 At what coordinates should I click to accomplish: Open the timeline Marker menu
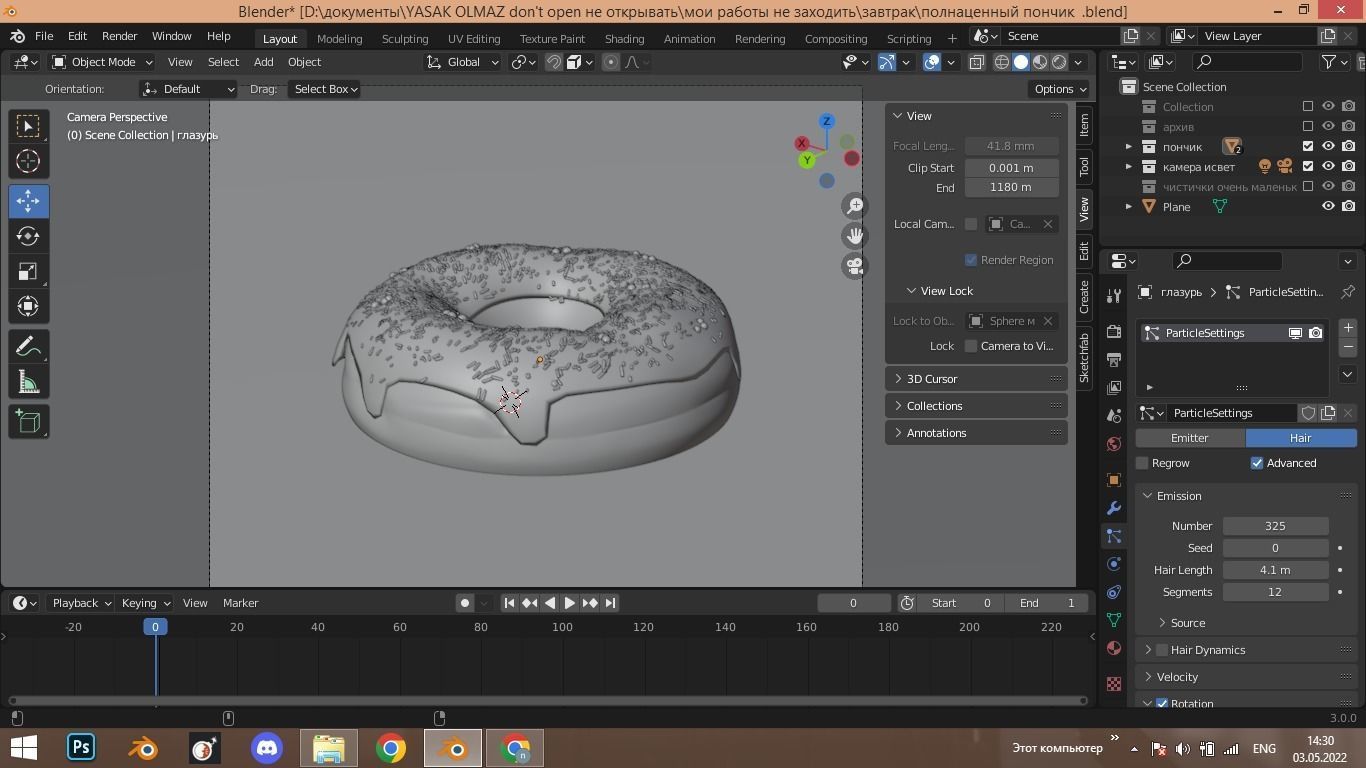(240, 603)
